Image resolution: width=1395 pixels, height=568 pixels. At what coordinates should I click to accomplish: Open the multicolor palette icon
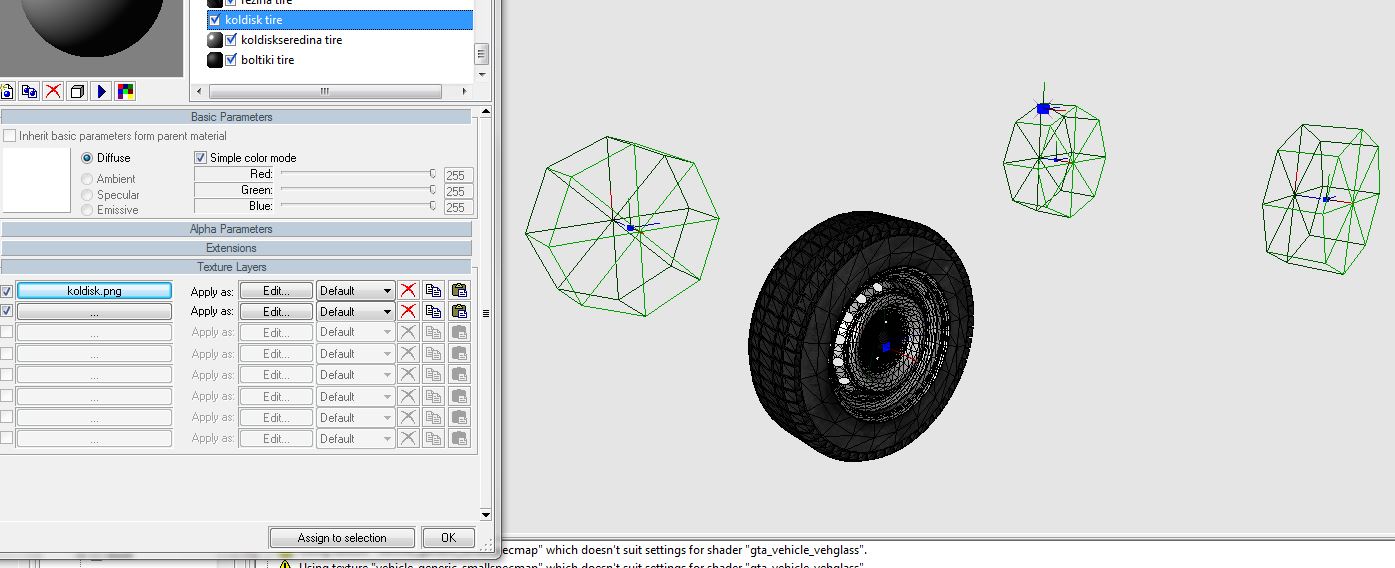click(125, 92)
